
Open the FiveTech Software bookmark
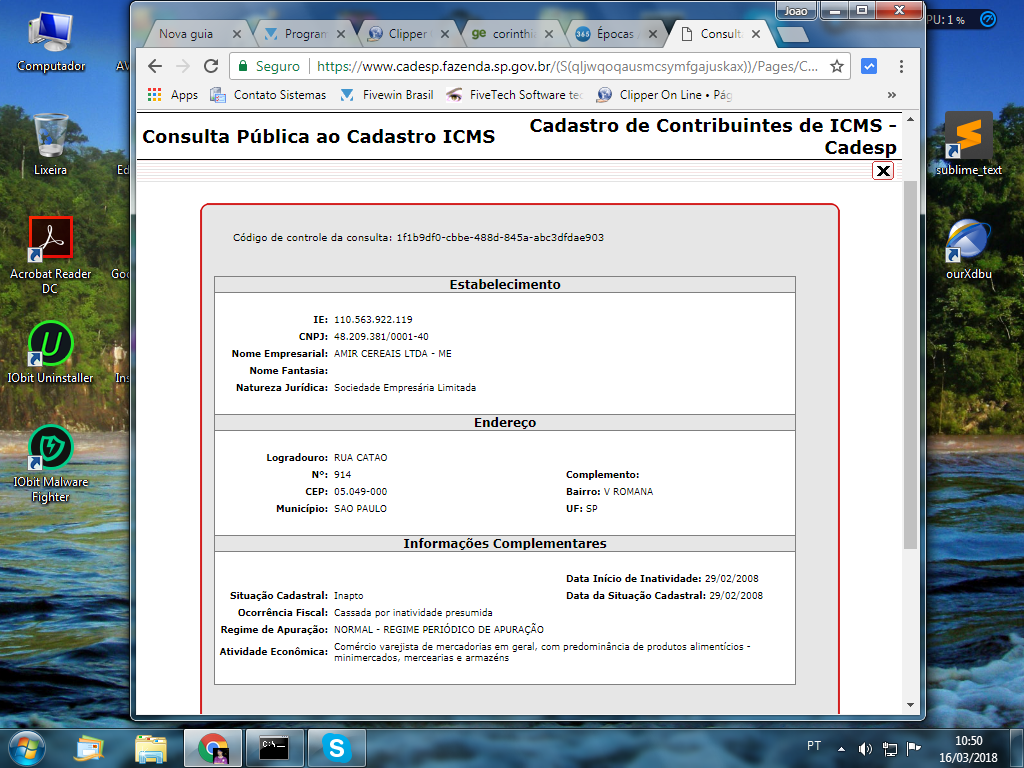click(x=514, y=95)
